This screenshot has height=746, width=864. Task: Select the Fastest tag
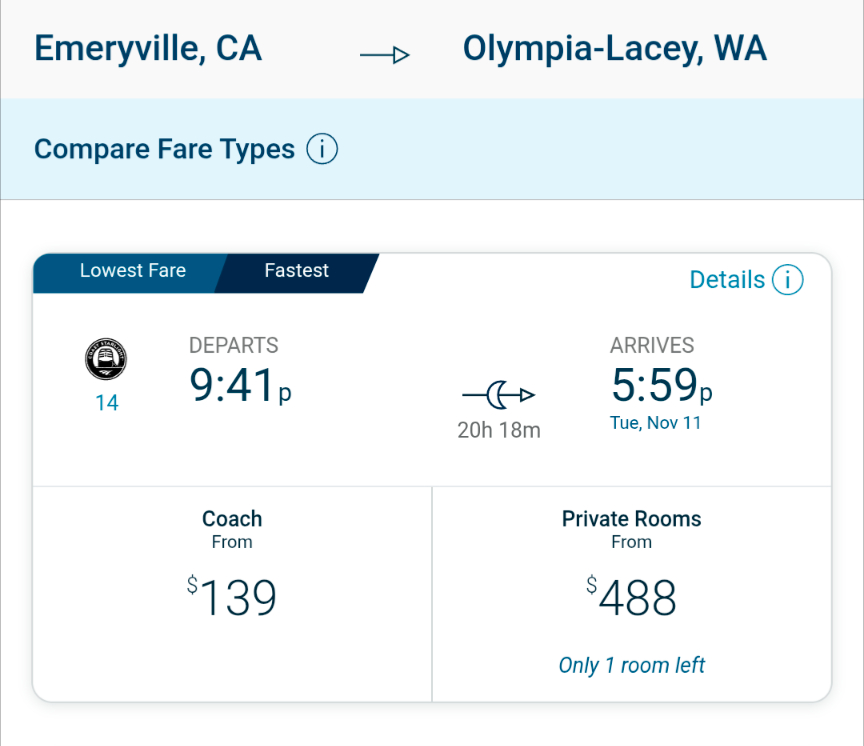coord(296,271)
